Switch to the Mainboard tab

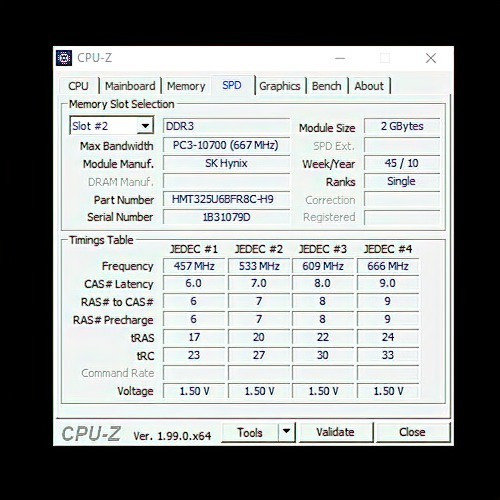click(130, 86)
